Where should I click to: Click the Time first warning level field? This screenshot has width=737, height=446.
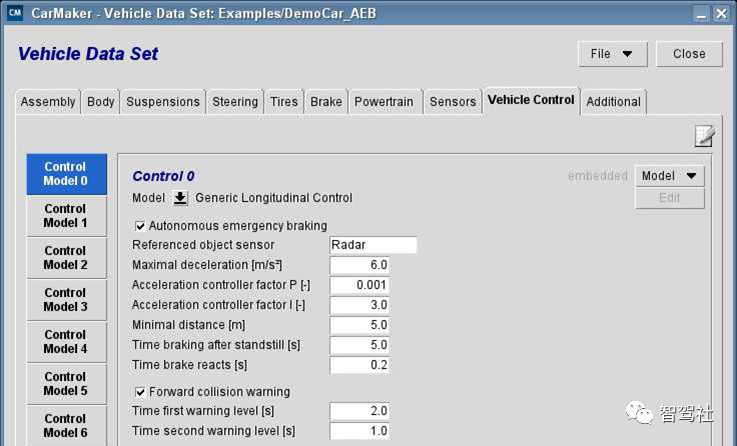point(360,411)
